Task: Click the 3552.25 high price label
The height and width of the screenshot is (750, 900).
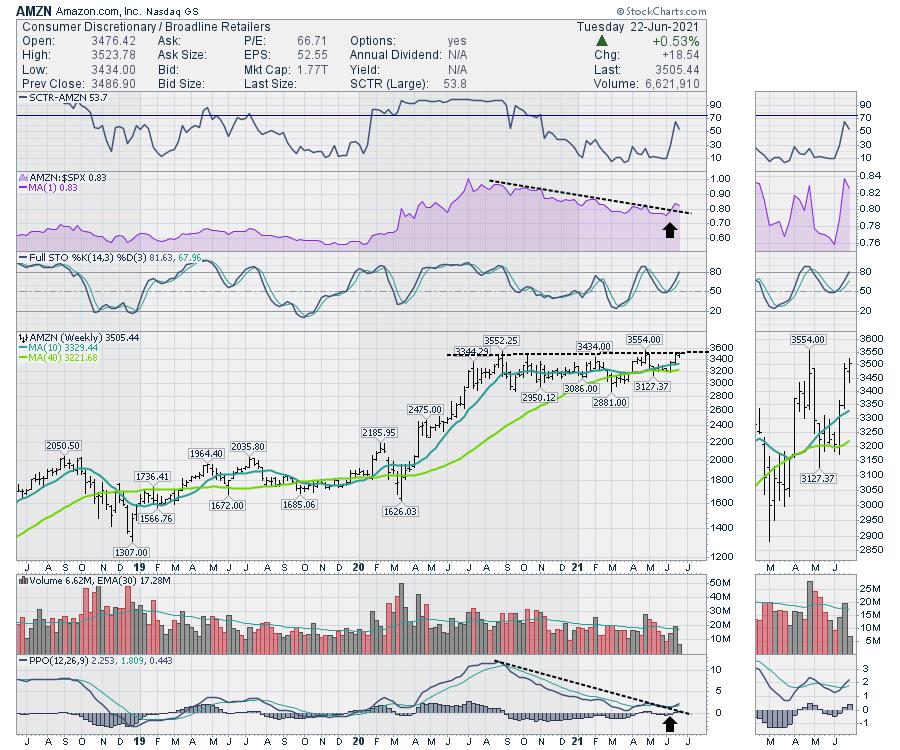Action: coord(501,340)
